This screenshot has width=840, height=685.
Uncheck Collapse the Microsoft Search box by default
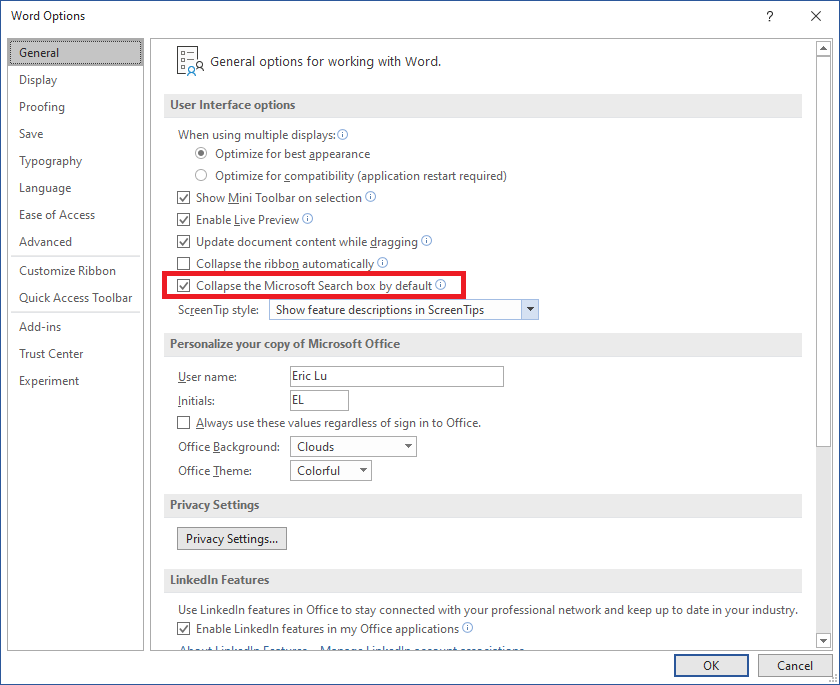click(x=183, y=285)
